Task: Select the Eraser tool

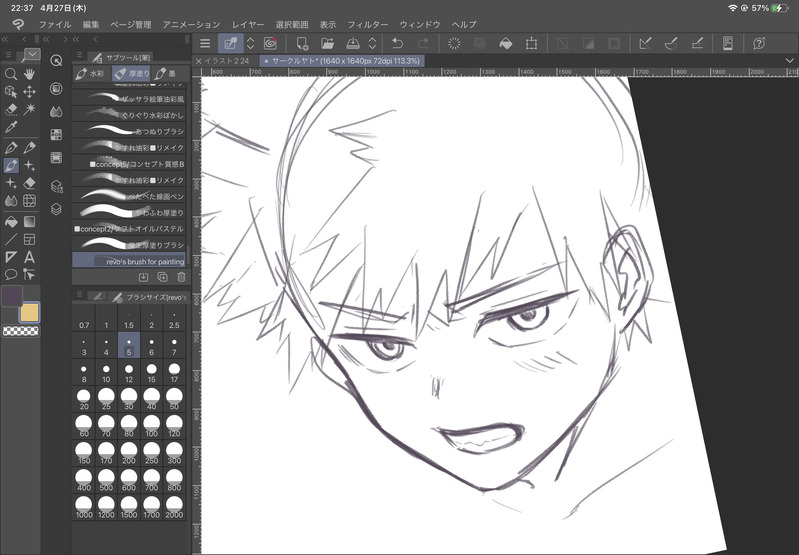Action: coord(29,183)
